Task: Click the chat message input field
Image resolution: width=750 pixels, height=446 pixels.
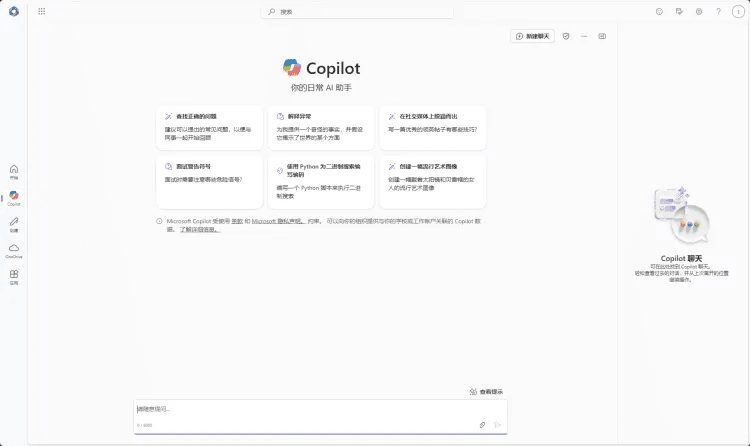Action: click(320, 410)
